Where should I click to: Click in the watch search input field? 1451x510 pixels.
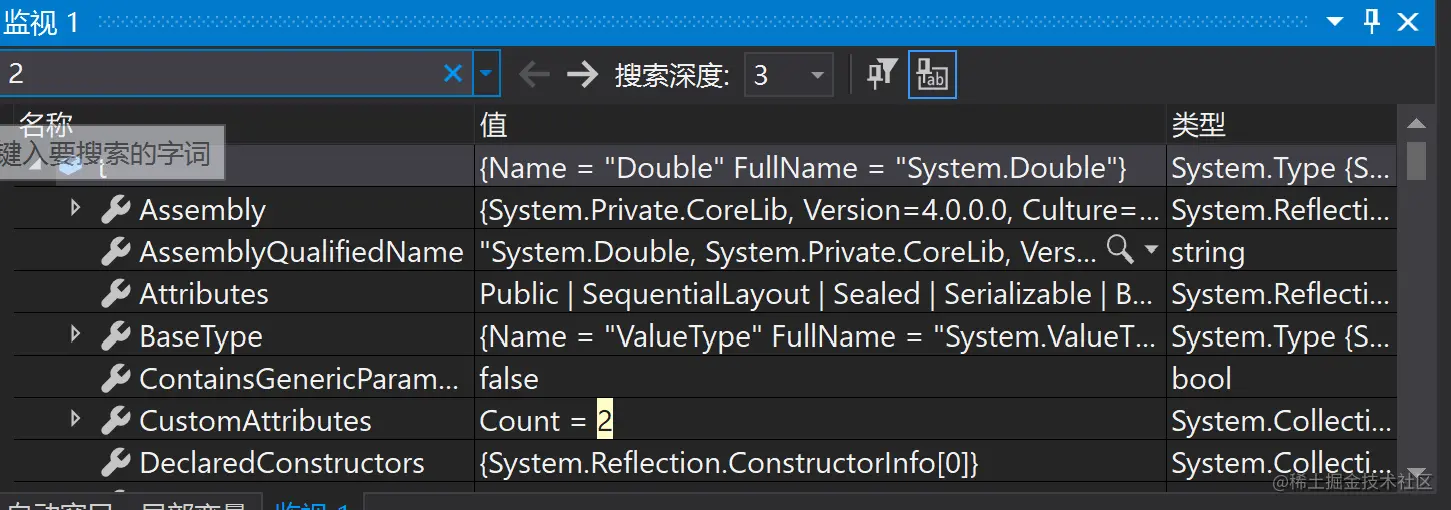[x=220, y=73]
